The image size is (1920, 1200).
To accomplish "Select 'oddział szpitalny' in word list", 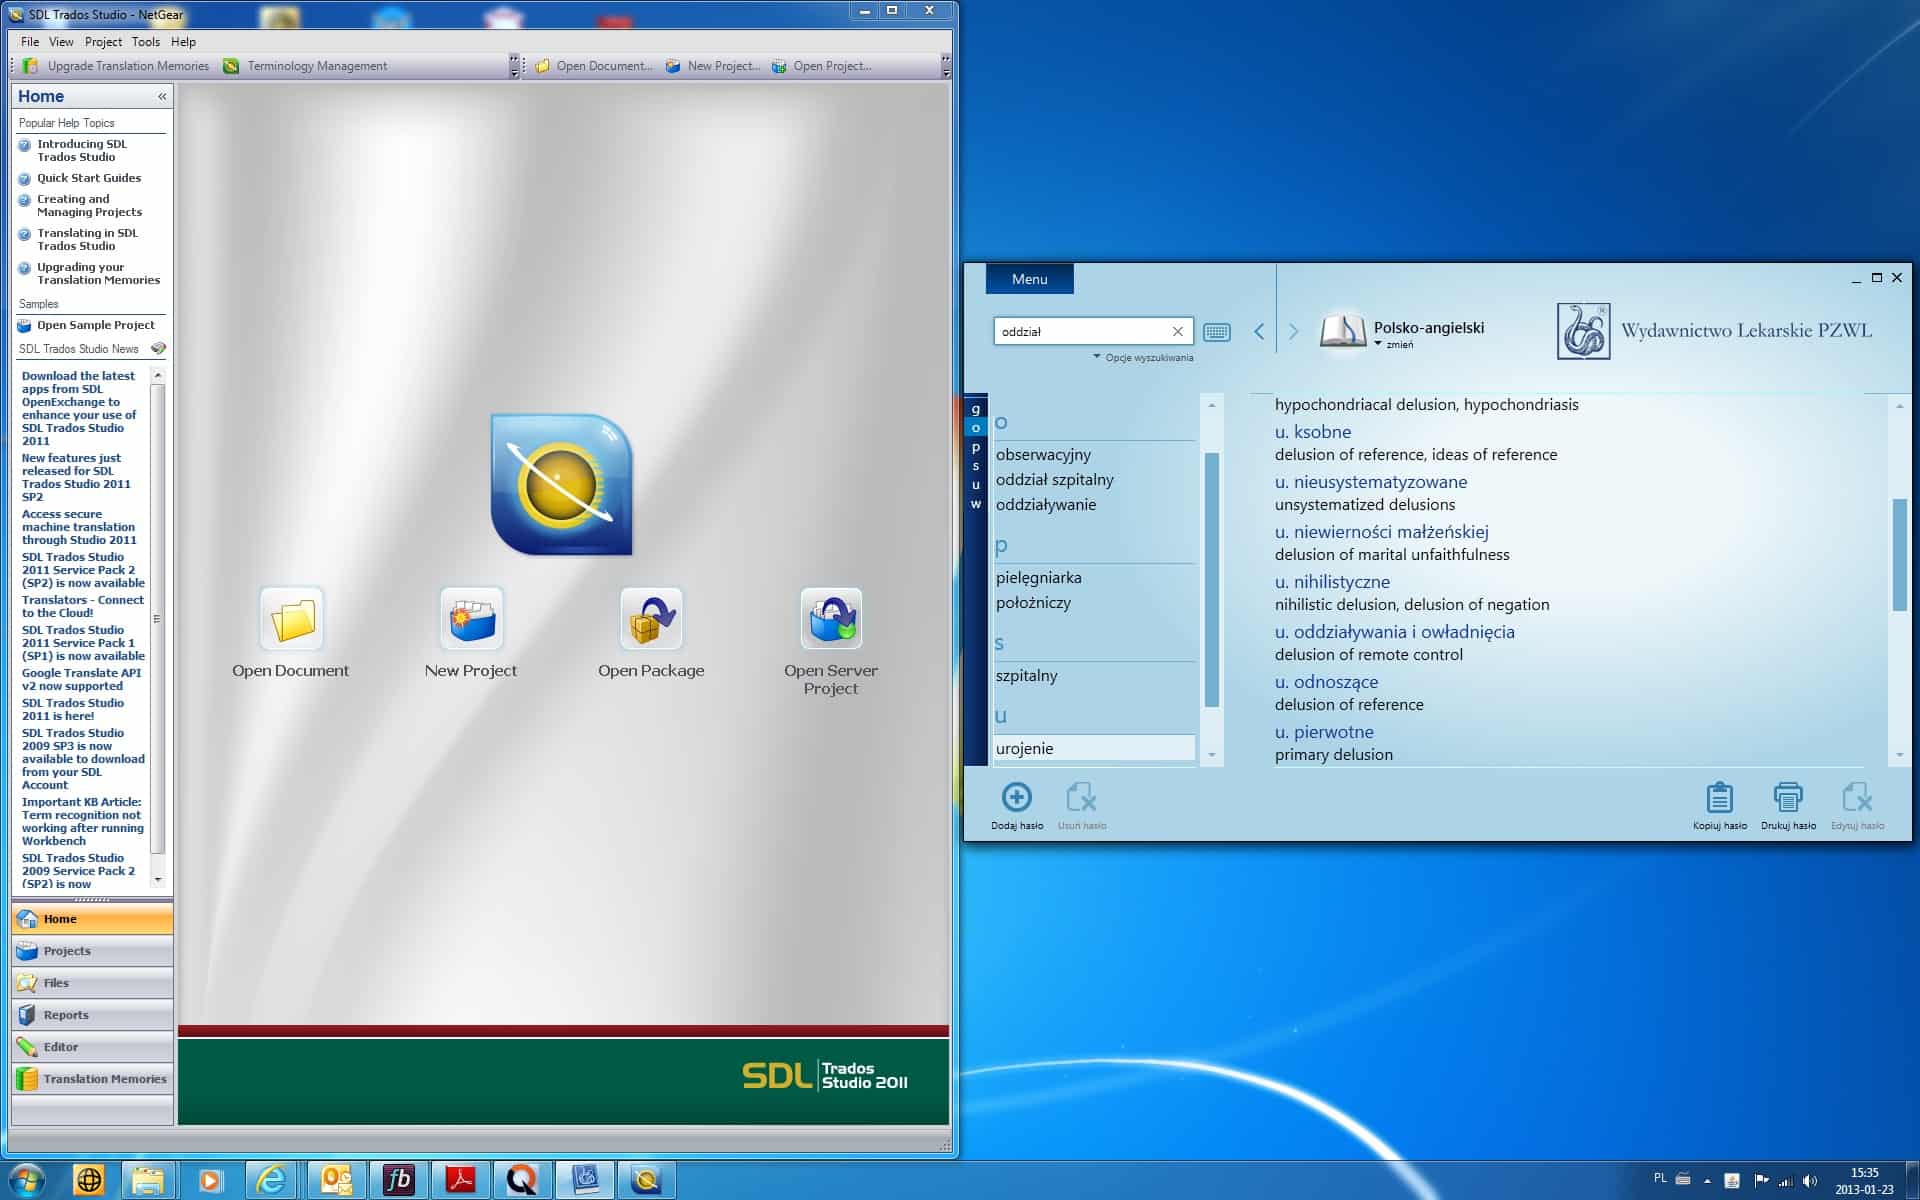I will click(x=1054, y=479).
